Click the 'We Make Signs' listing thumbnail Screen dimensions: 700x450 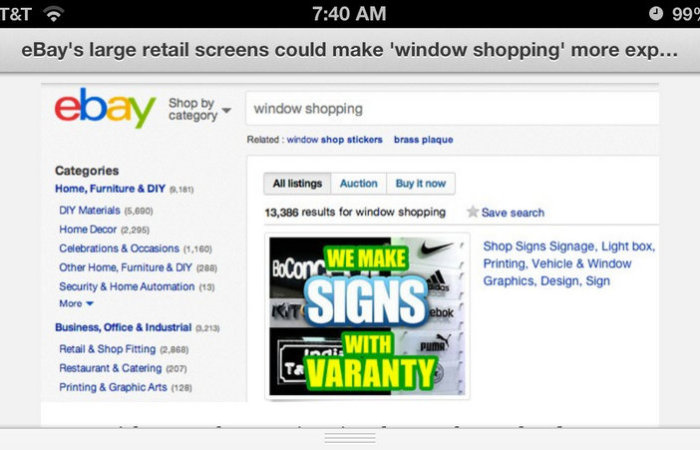[367, 316]
